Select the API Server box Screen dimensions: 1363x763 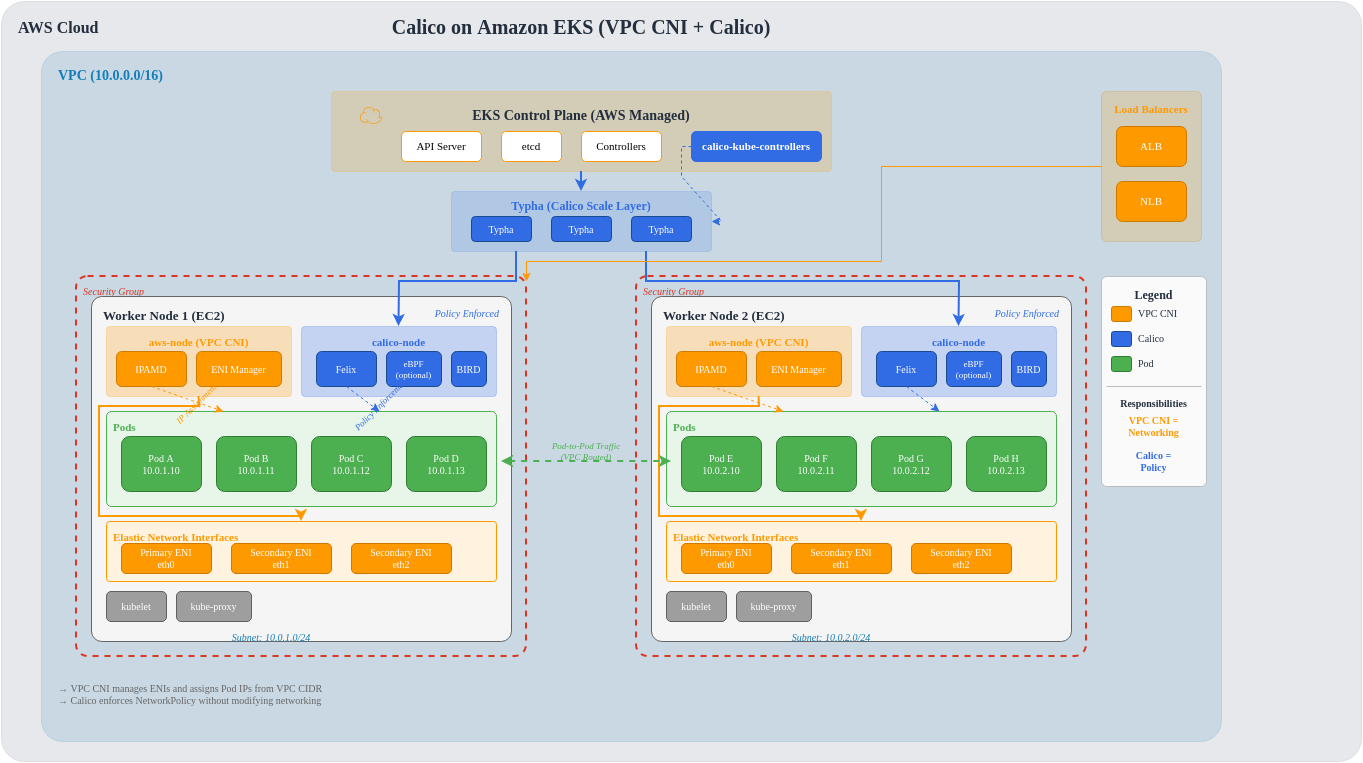point(441,147)
